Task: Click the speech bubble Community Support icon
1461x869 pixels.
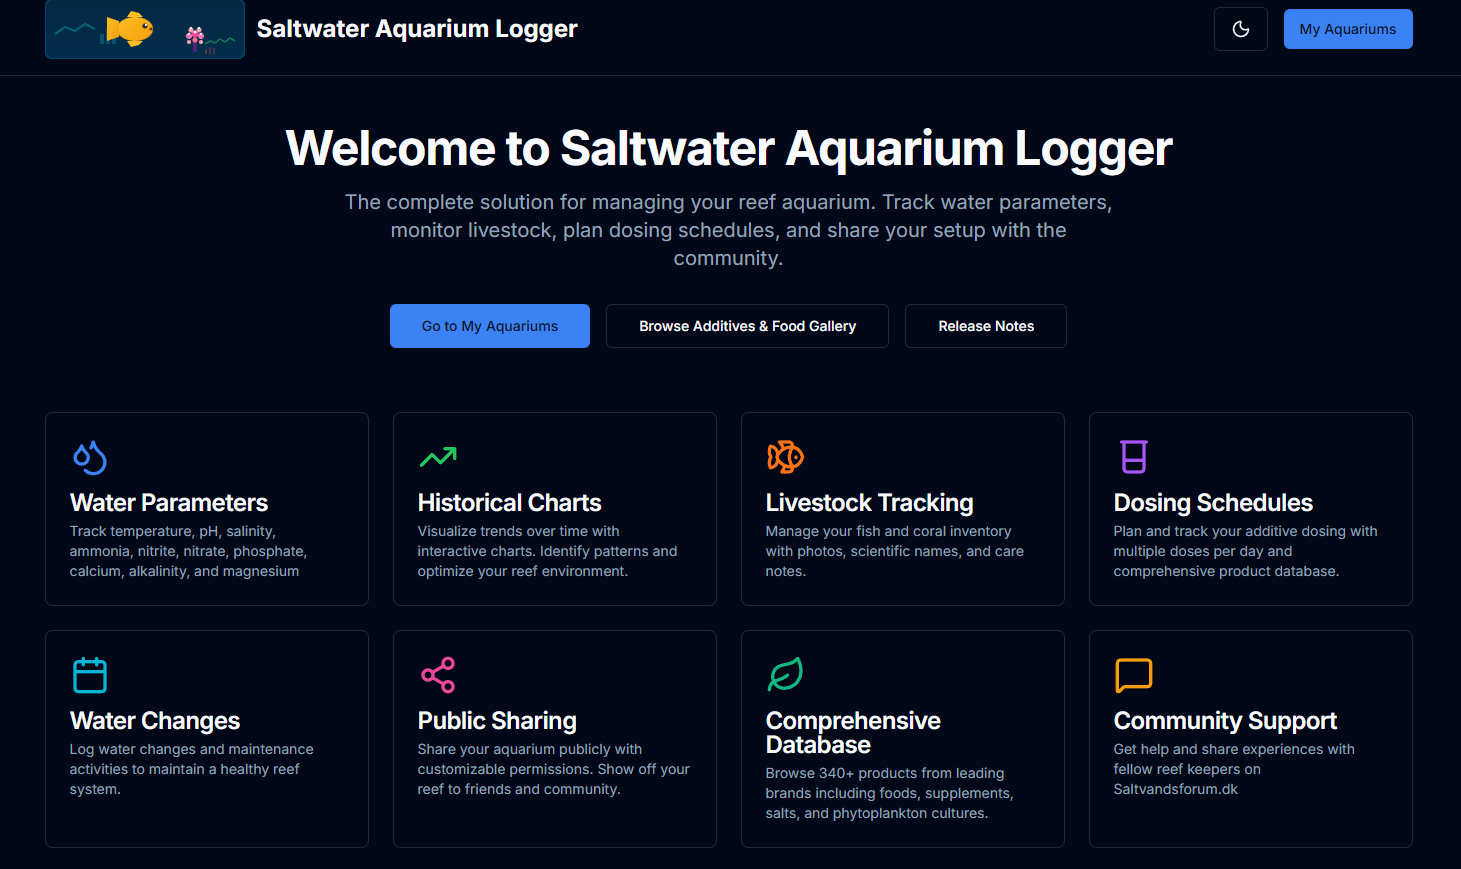Action: point(1133,675)
